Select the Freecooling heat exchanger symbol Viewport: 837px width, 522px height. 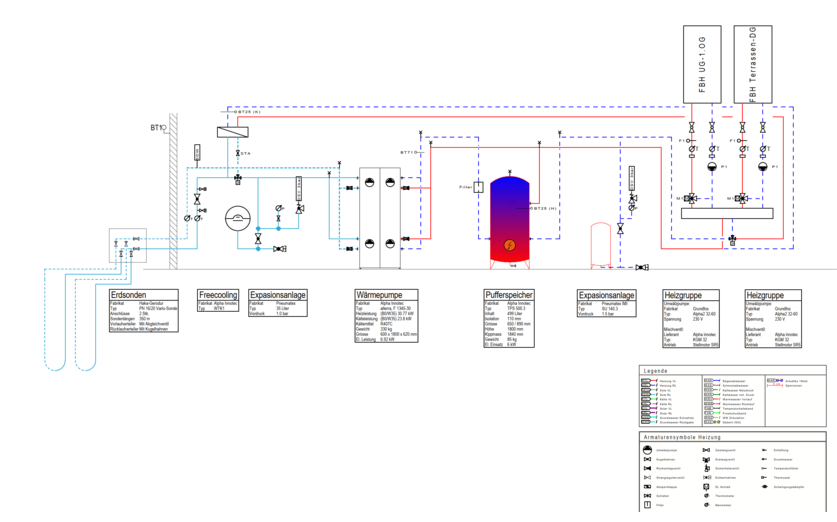click(x=233, y=131)
